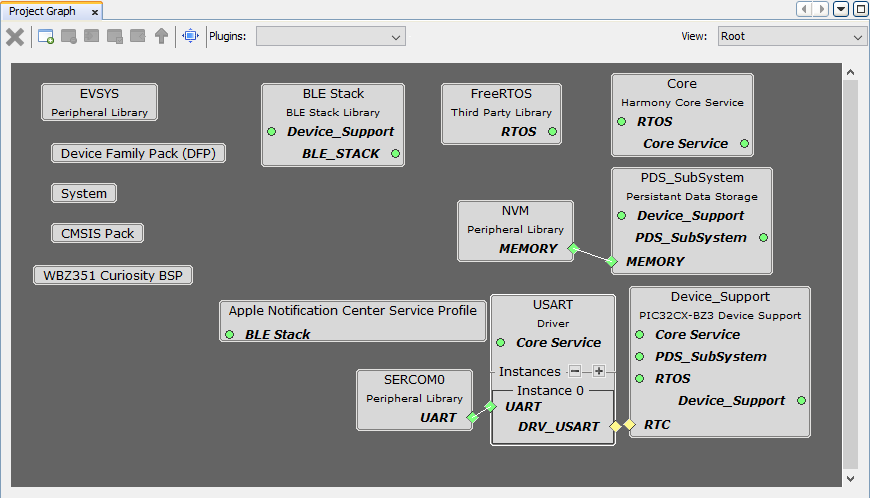
Task: Click scroll tabs left arrow button
Action: point(803,9)
